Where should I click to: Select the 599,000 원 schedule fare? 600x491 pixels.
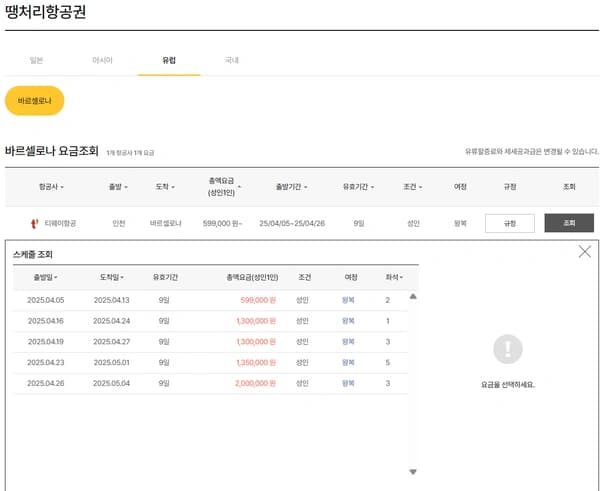(x=258, y=300)
